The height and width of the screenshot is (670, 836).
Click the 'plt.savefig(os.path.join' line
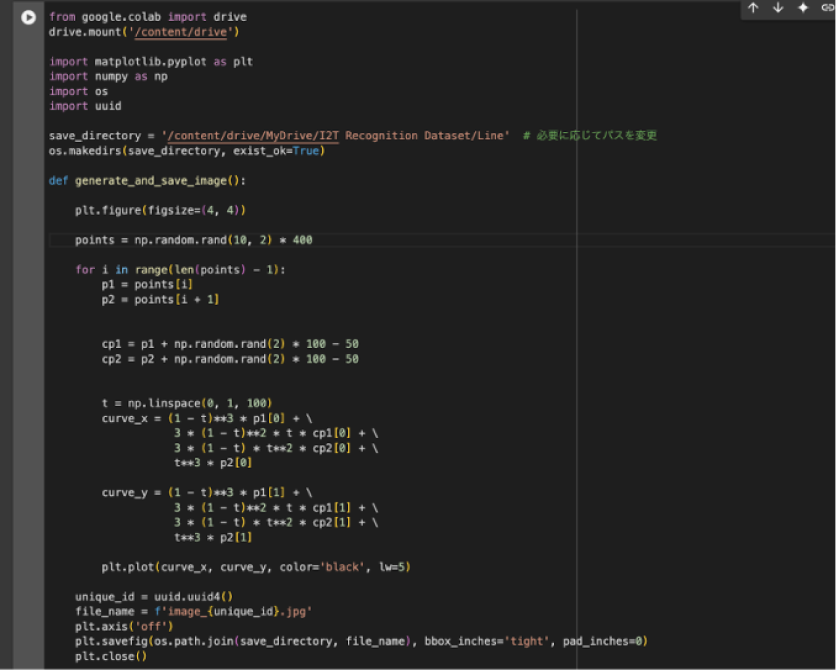(x=361, y=641)
